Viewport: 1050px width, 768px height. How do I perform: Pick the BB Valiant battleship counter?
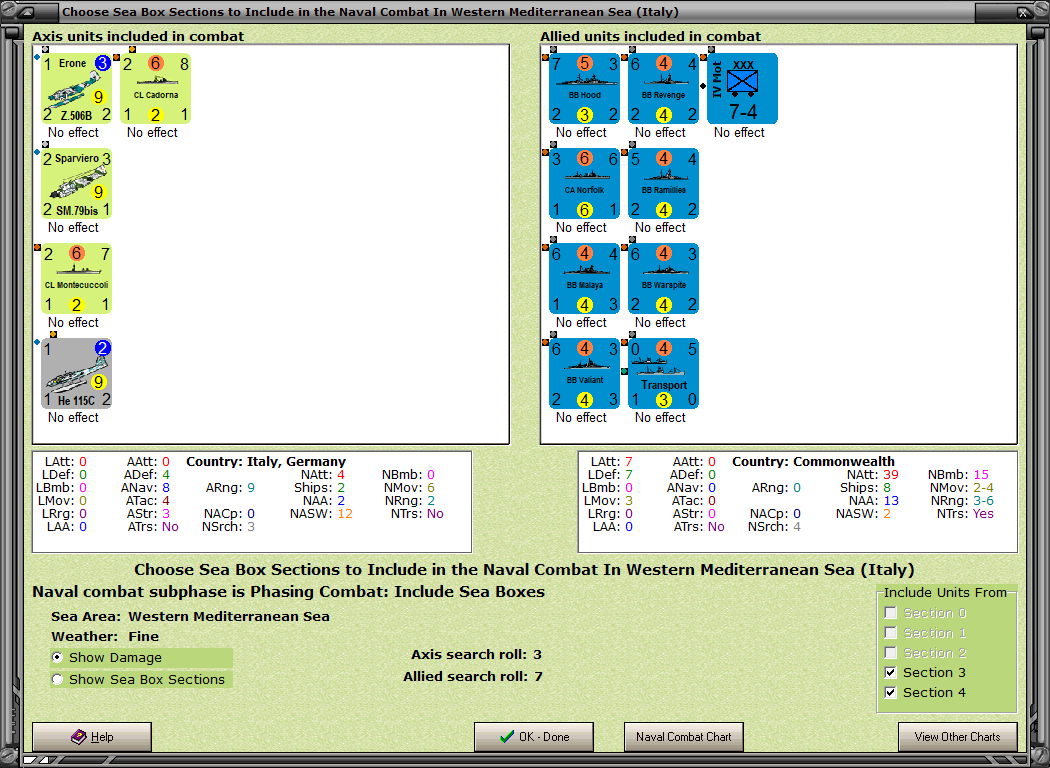click(x=585, y=374)
